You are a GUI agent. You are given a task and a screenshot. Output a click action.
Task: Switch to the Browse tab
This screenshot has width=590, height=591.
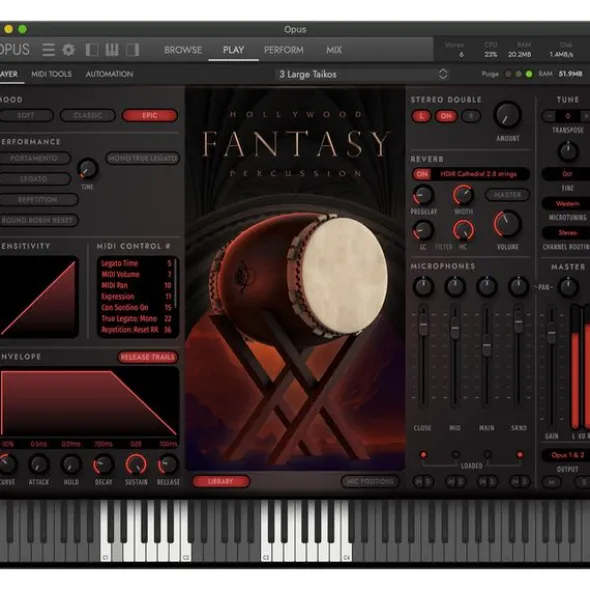(x=183, y=50)
